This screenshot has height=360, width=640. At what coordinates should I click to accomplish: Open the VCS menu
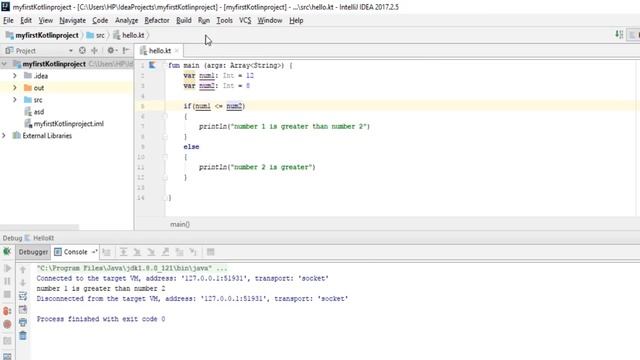point(245,20)
